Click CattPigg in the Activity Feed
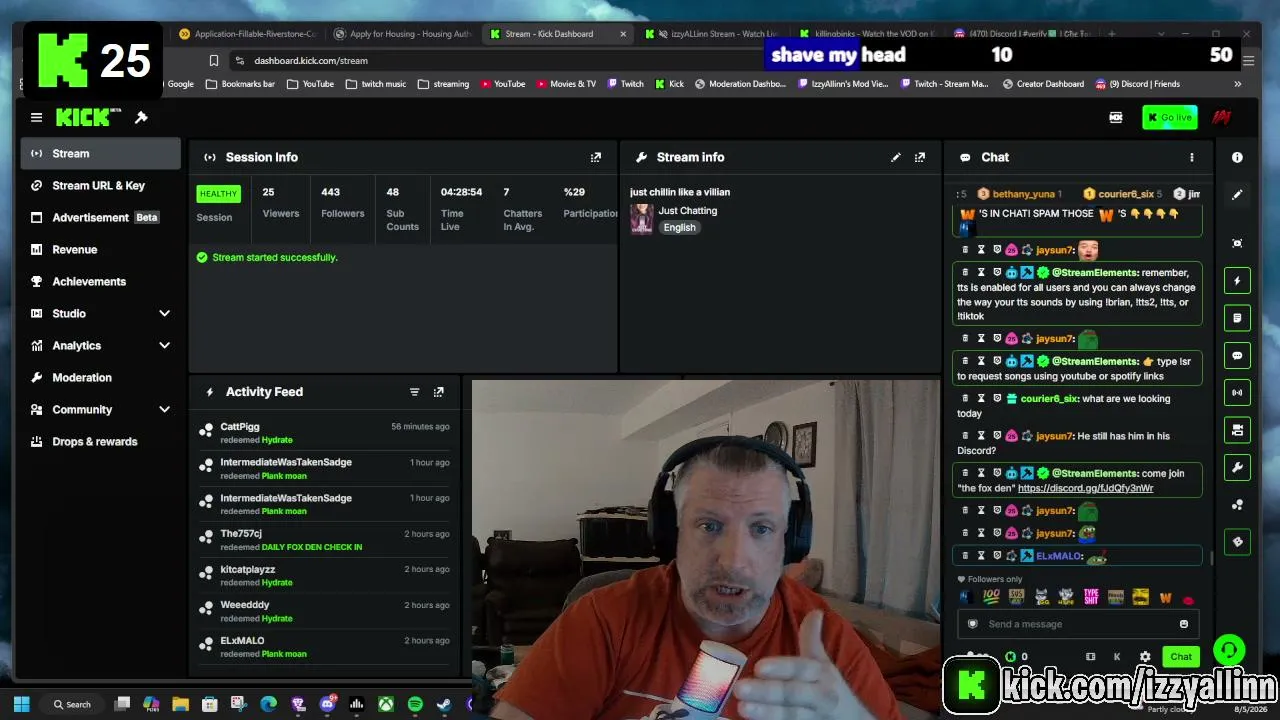 (240, 427)
